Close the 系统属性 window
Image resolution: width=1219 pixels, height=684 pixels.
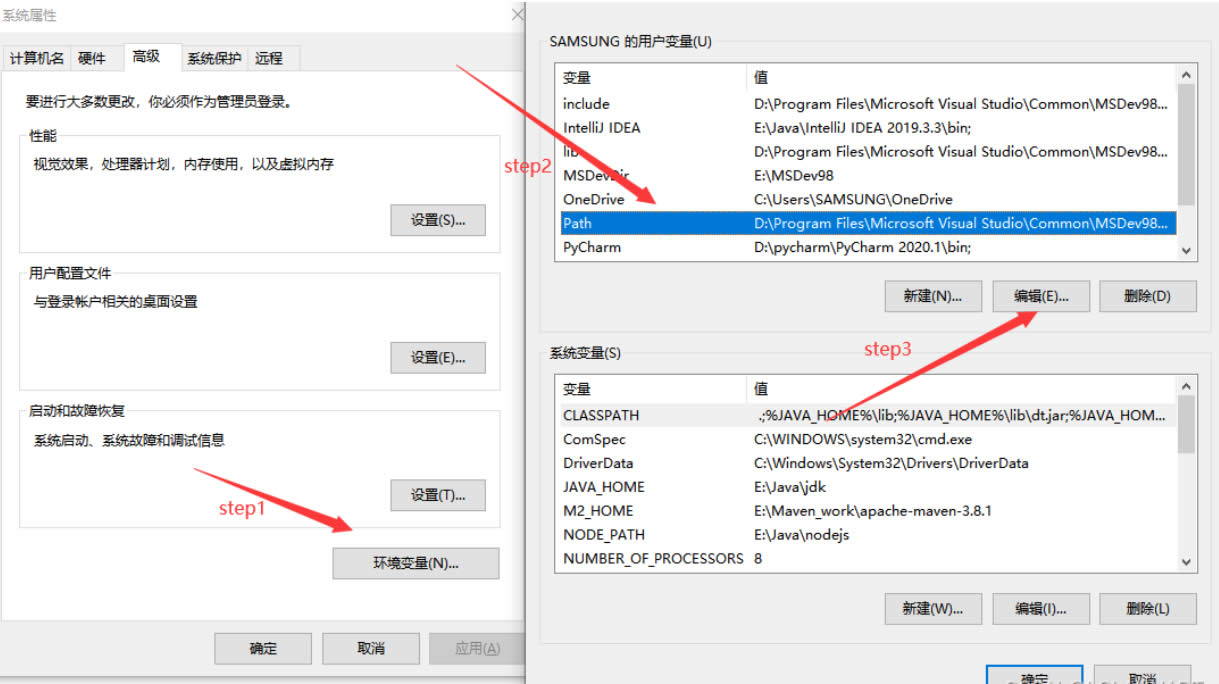[517, 15]
